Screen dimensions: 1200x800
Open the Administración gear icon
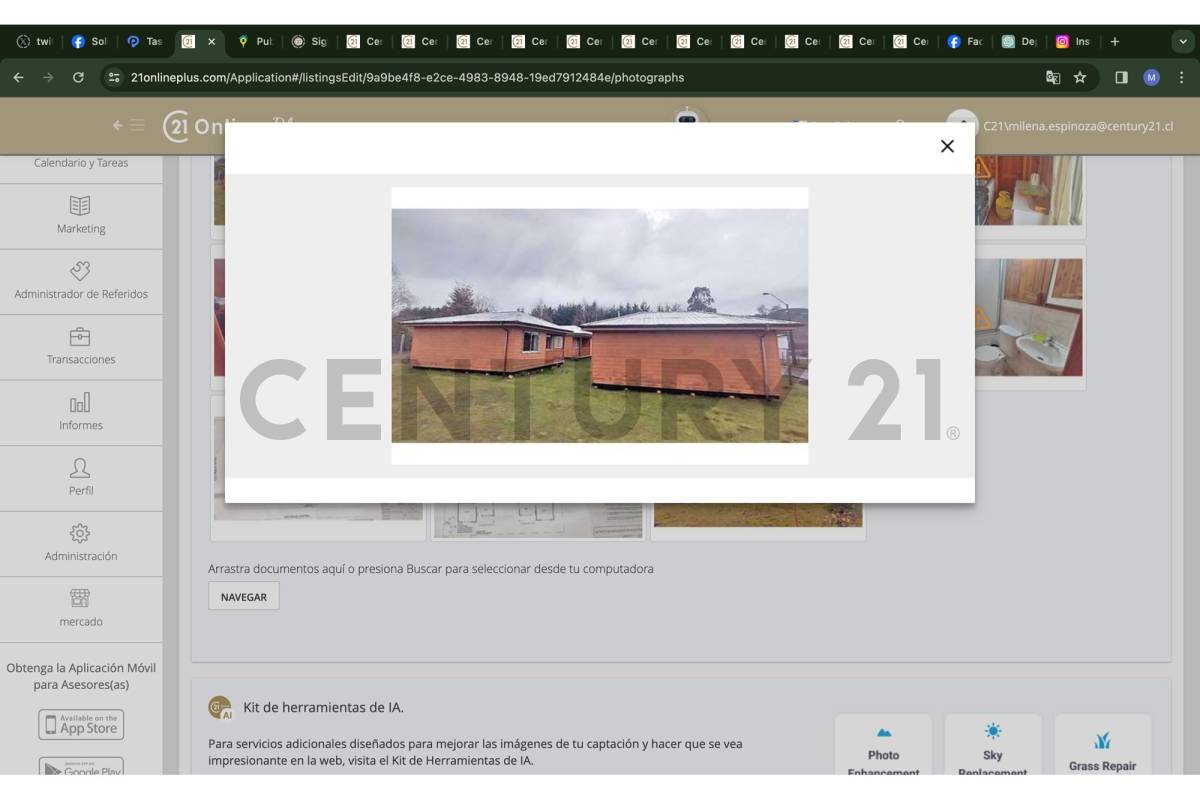click(80, 533)
